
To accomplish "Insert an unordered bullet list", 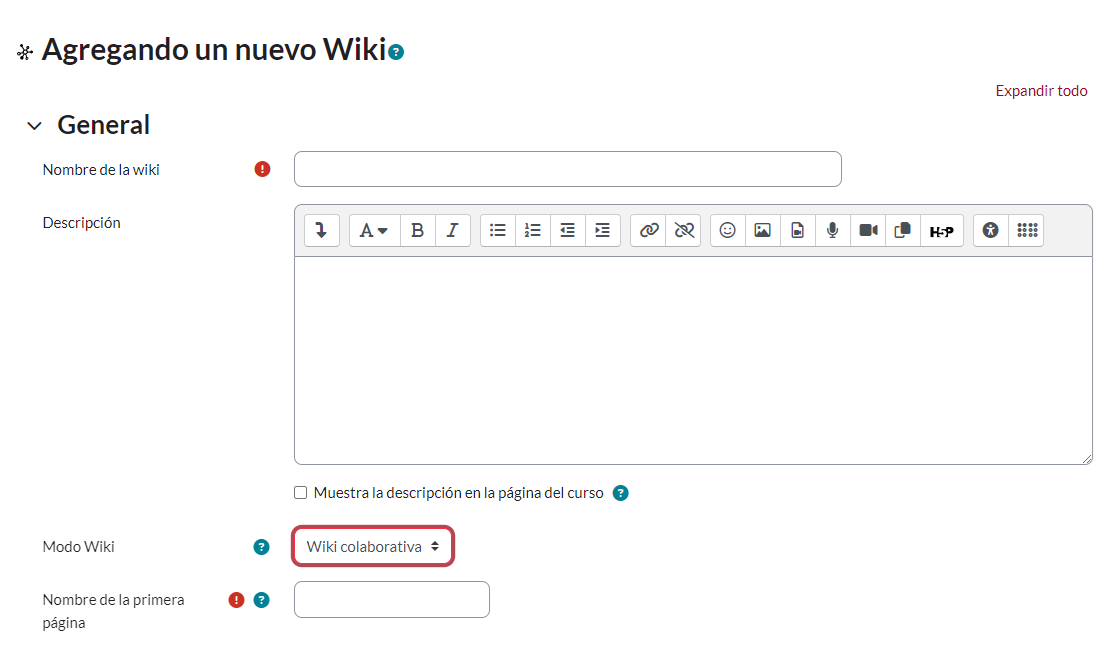I will [x=498, y=231].
